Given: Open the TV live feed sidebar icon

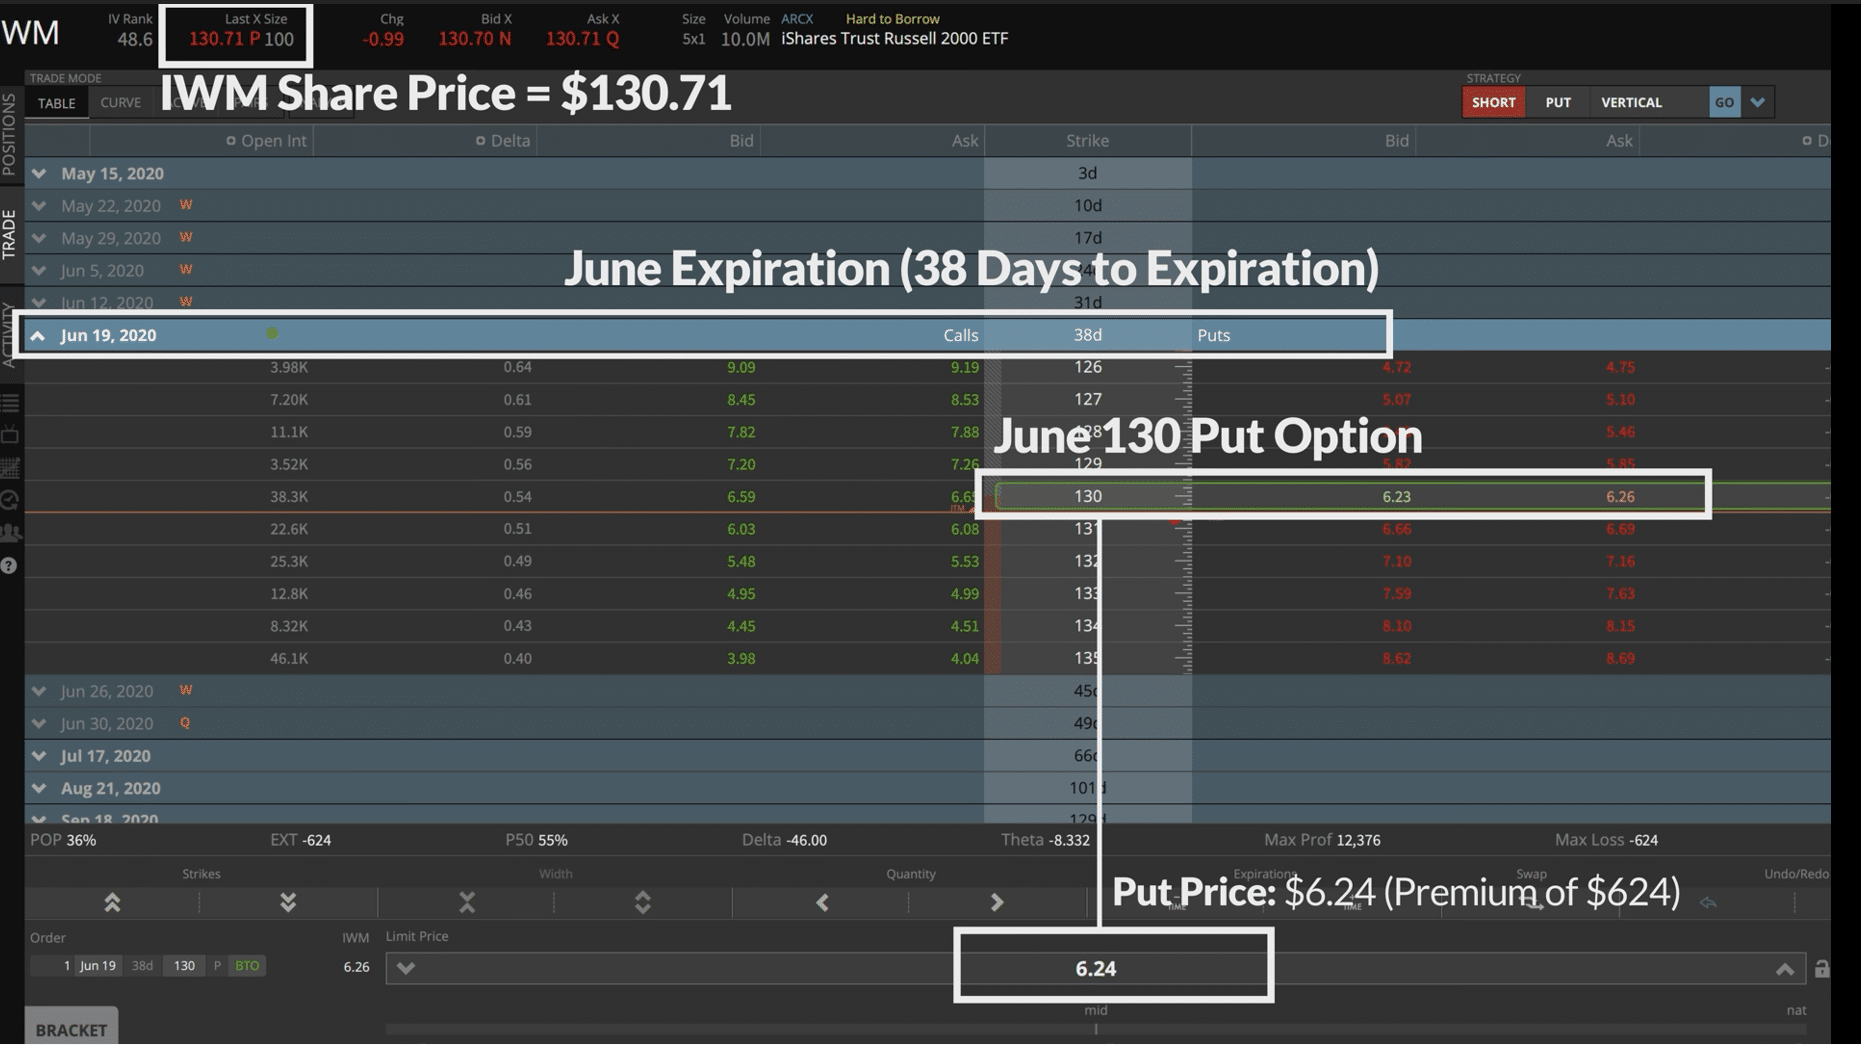Looking at the screenshot, I should tap(10, 435).
